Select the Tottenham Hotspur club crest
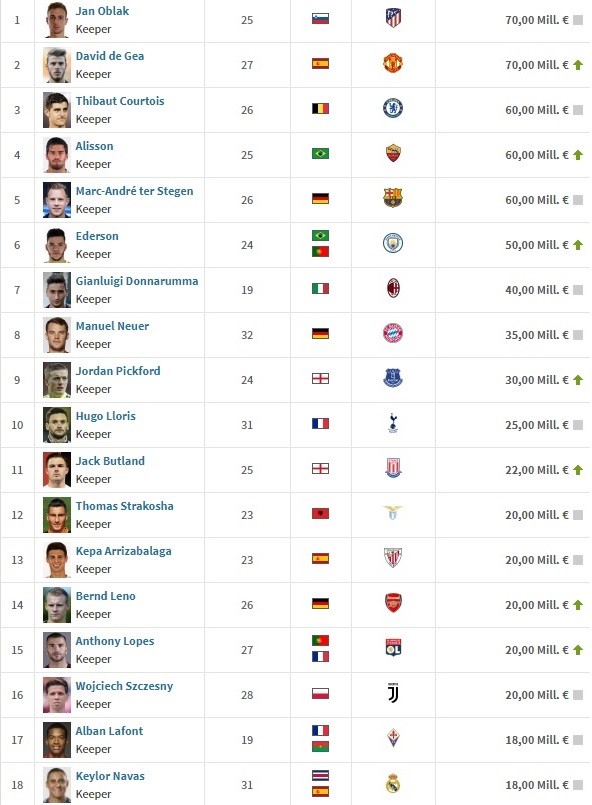 393,424
